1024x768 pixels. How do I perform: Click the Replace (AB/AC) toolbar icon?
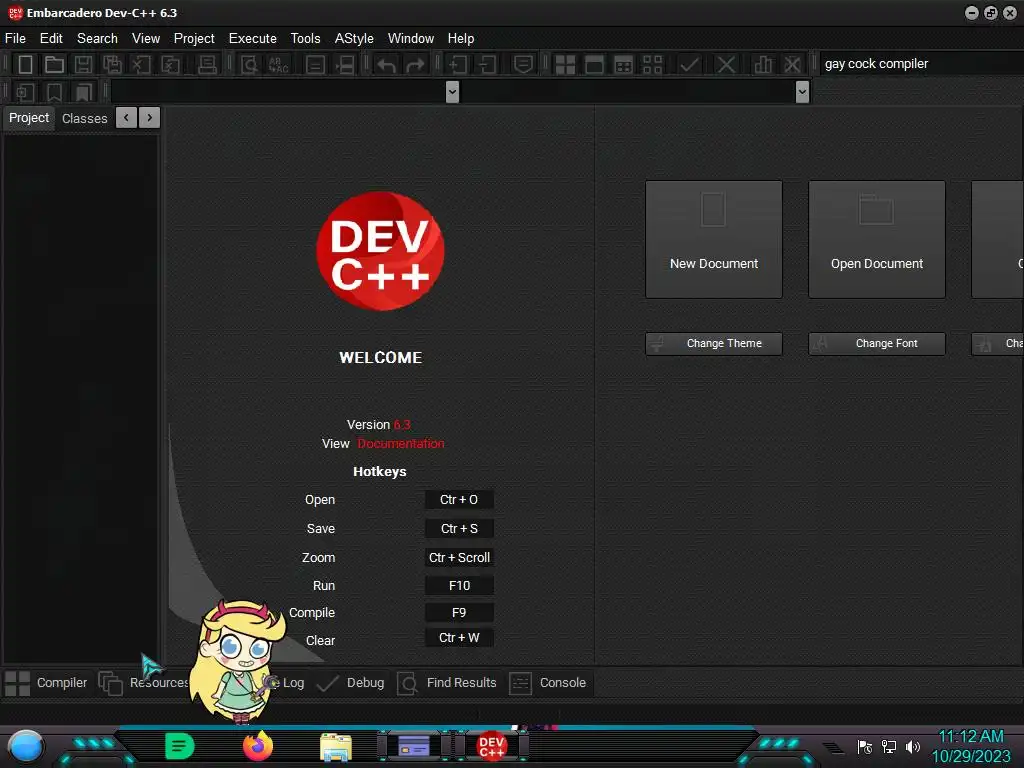click(x=278, y=64)
